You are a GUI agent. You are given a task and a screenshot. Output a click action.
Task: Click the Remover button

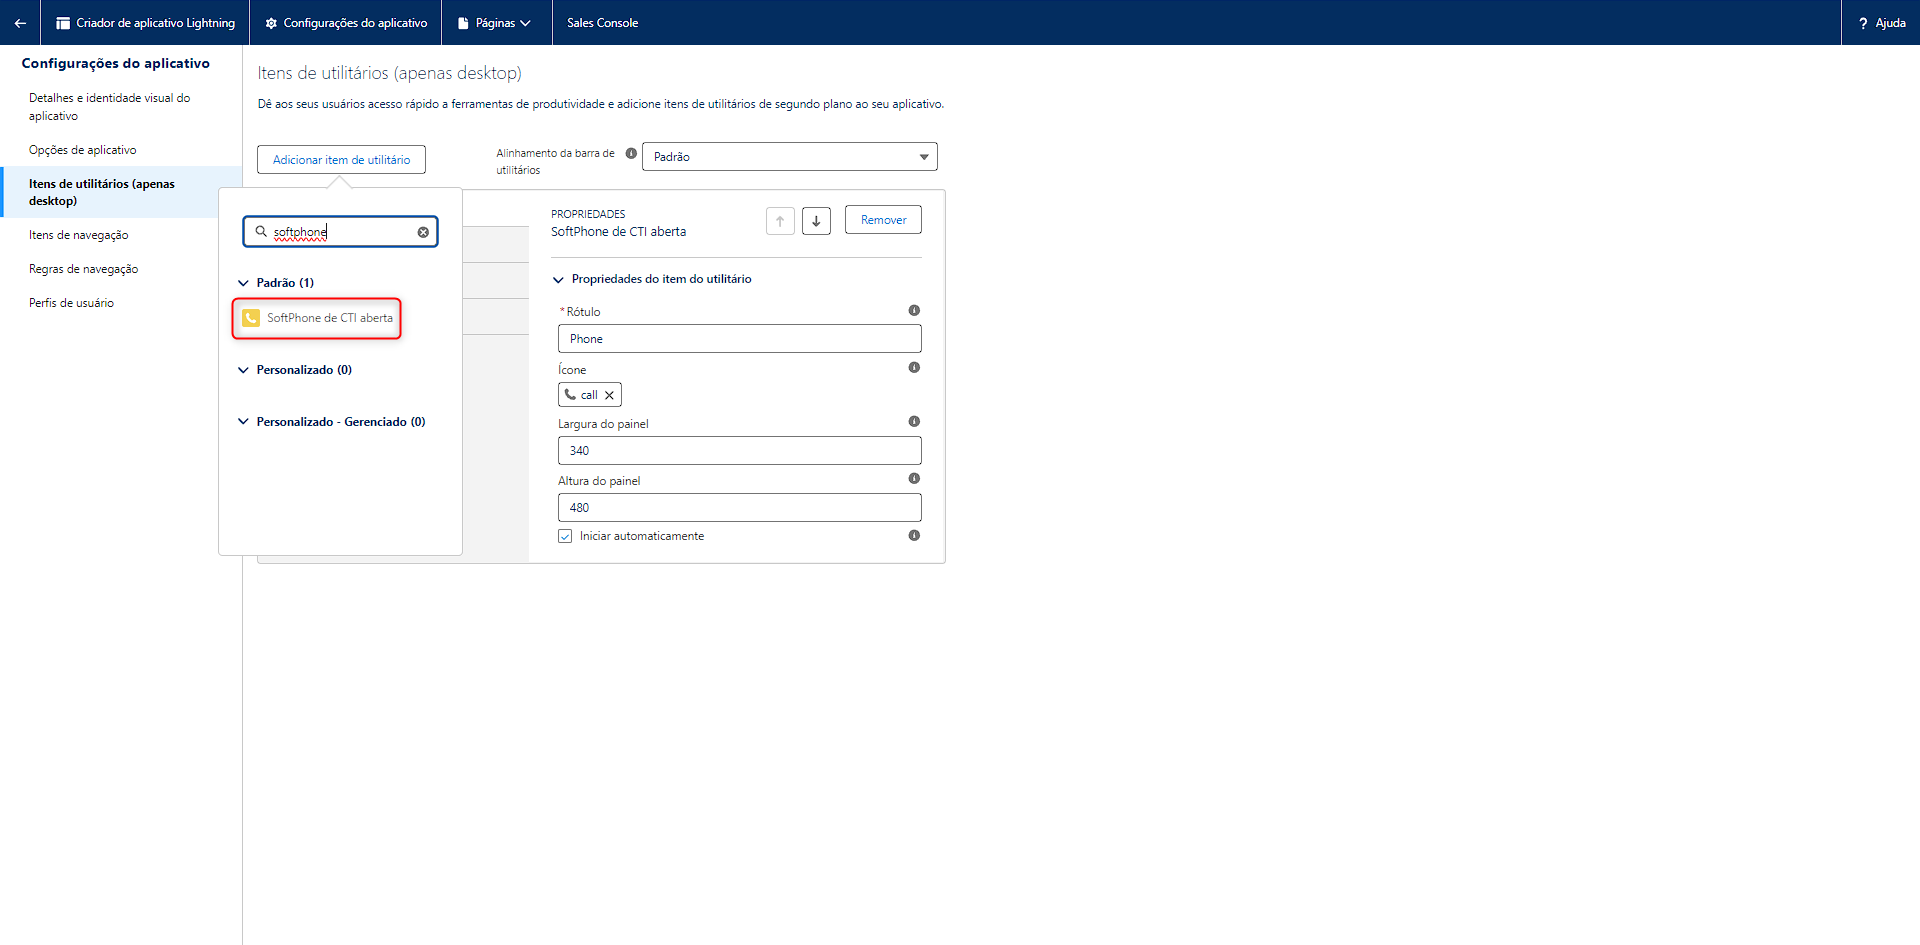click(883, 220)
